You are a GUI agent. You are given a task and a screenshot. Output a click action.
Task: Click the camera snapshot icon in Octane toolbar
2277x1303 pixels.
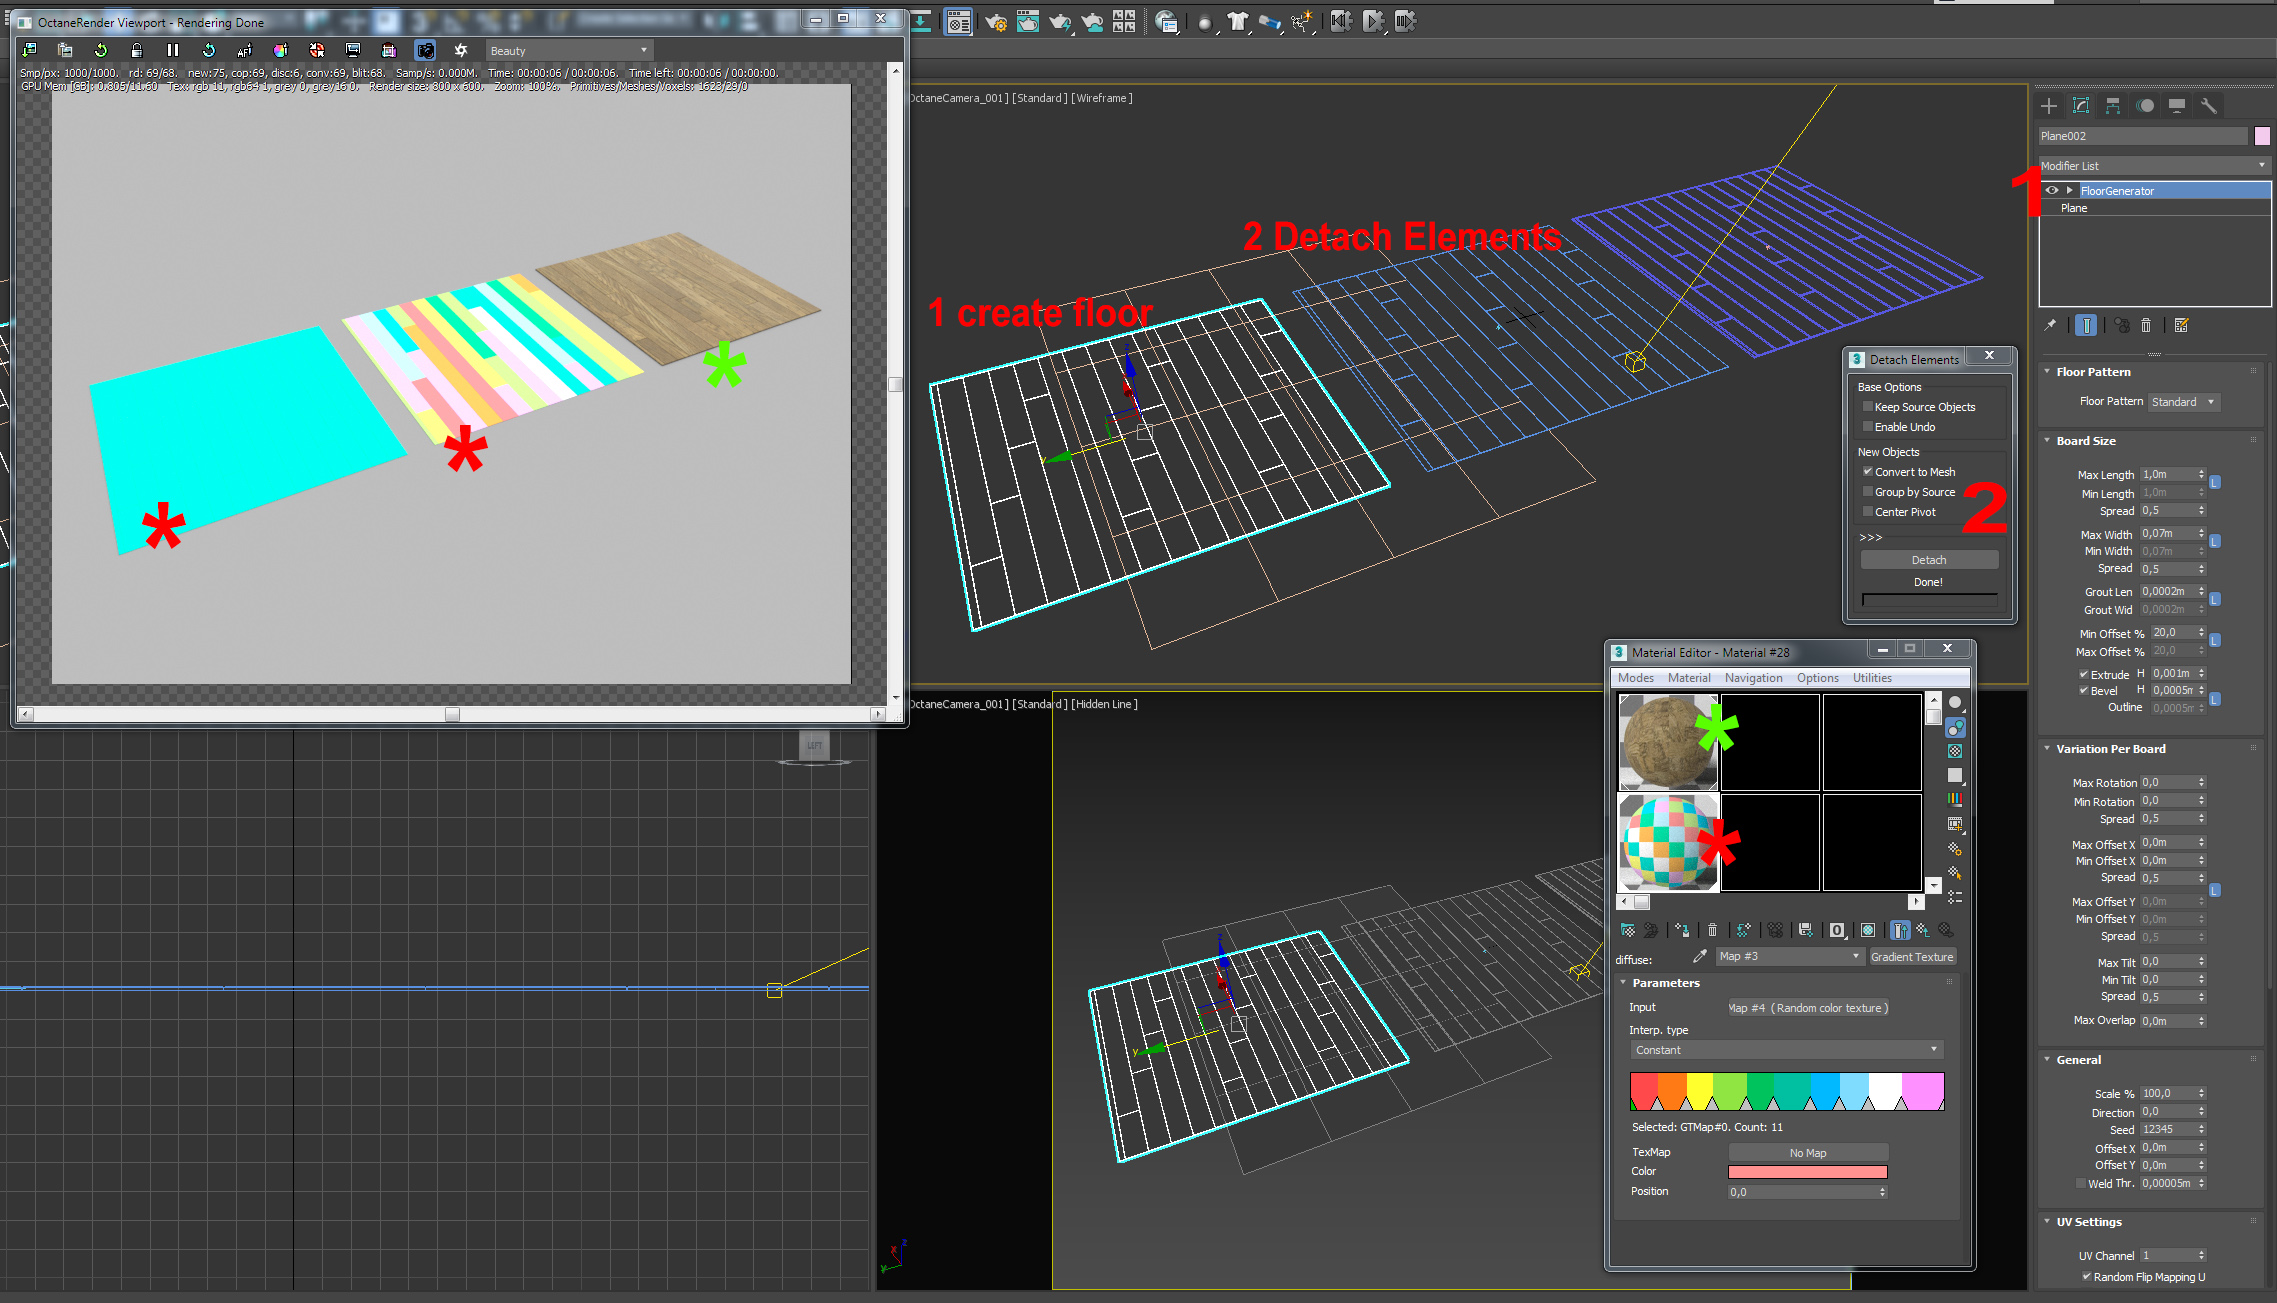(425, 50)
